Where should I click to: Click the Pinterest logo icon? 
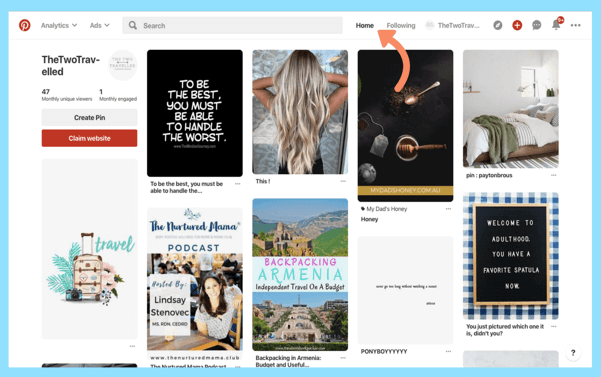[x=25, y=25]
